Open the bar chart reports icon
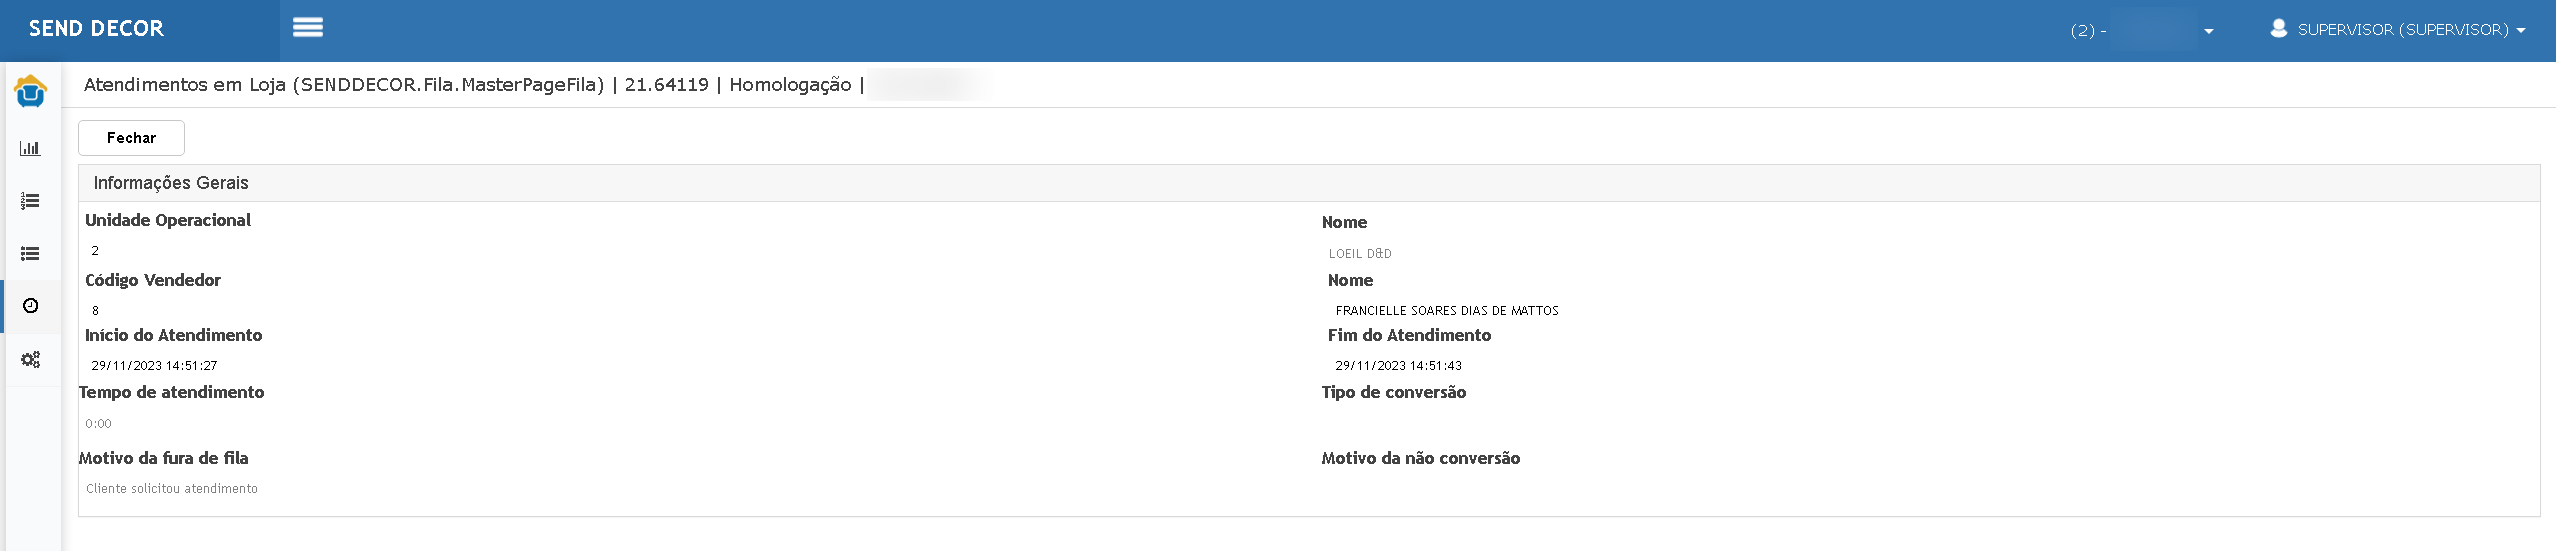2556x551 pixels. [x=30, y=148]
